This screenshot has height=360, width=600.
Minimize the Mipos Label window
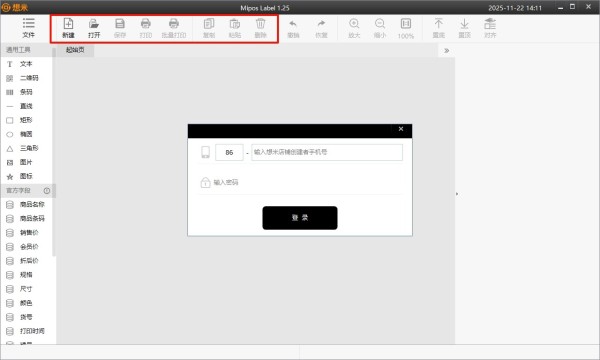point(560,7)
